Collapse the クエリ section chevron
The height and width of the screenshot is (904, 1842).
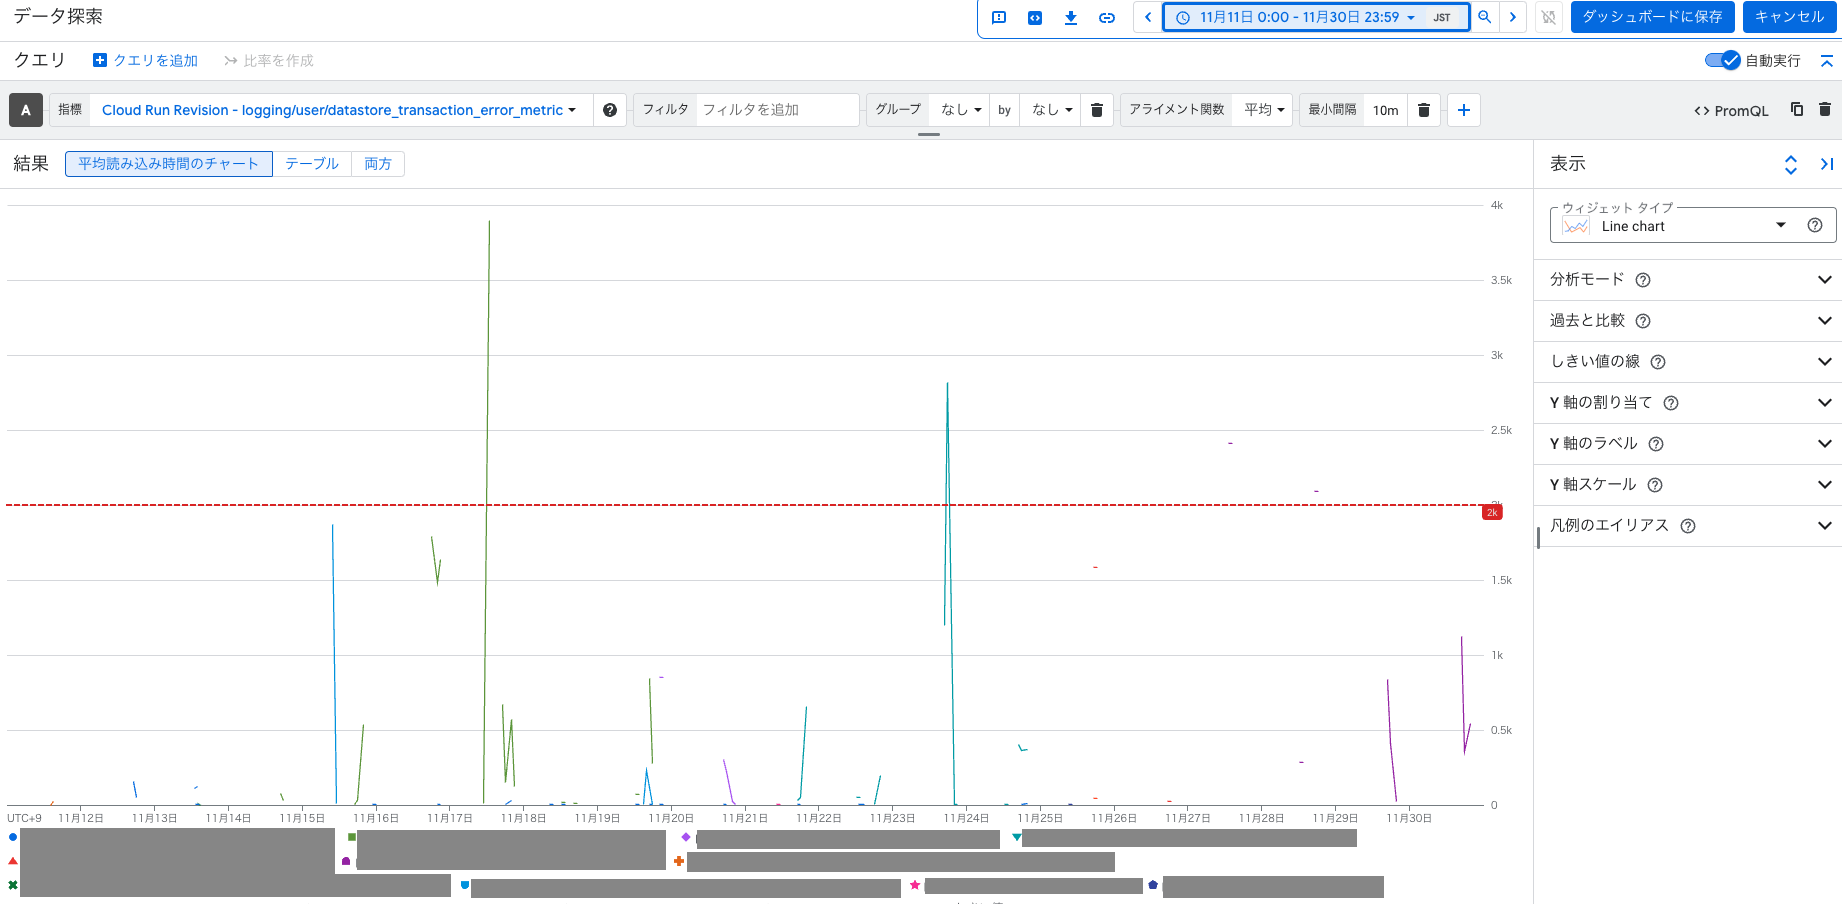(x=1827, y=61)
